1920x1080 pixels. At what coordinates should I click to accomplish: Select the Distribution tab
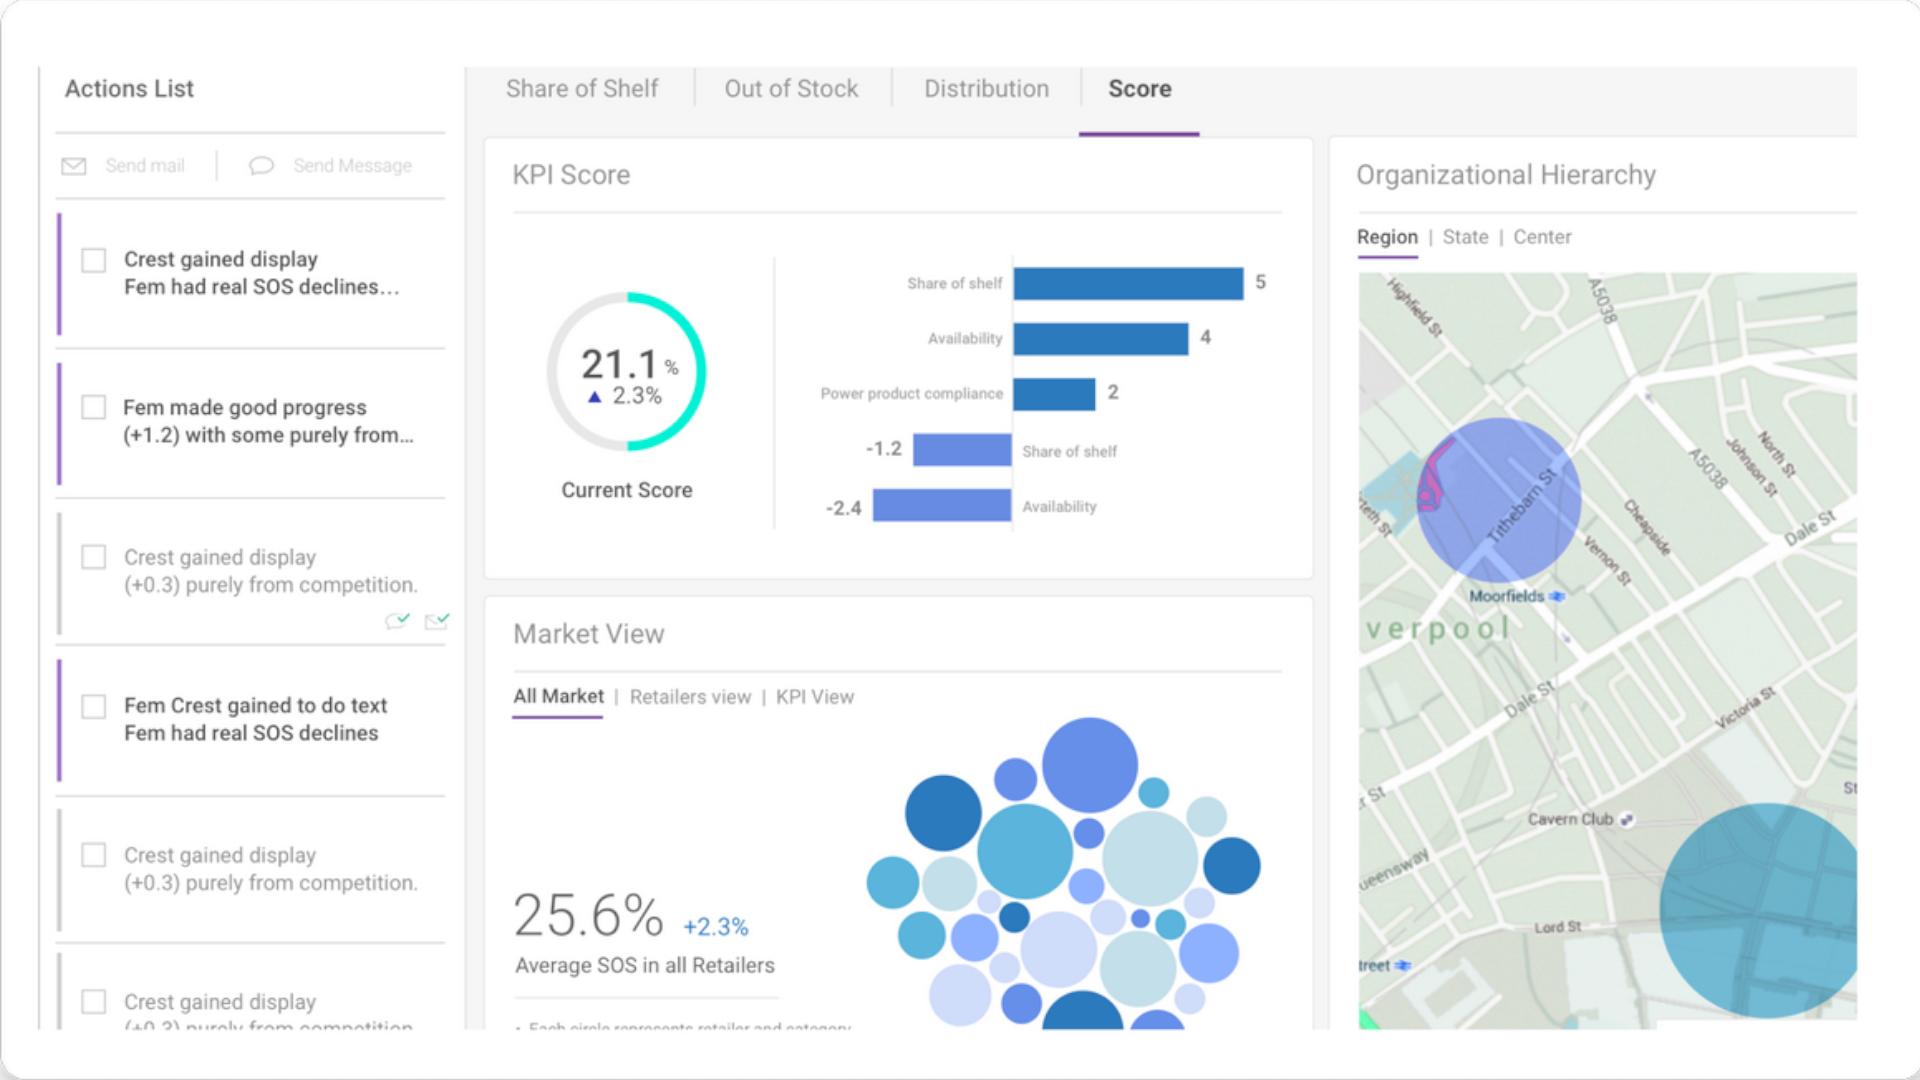986,89
